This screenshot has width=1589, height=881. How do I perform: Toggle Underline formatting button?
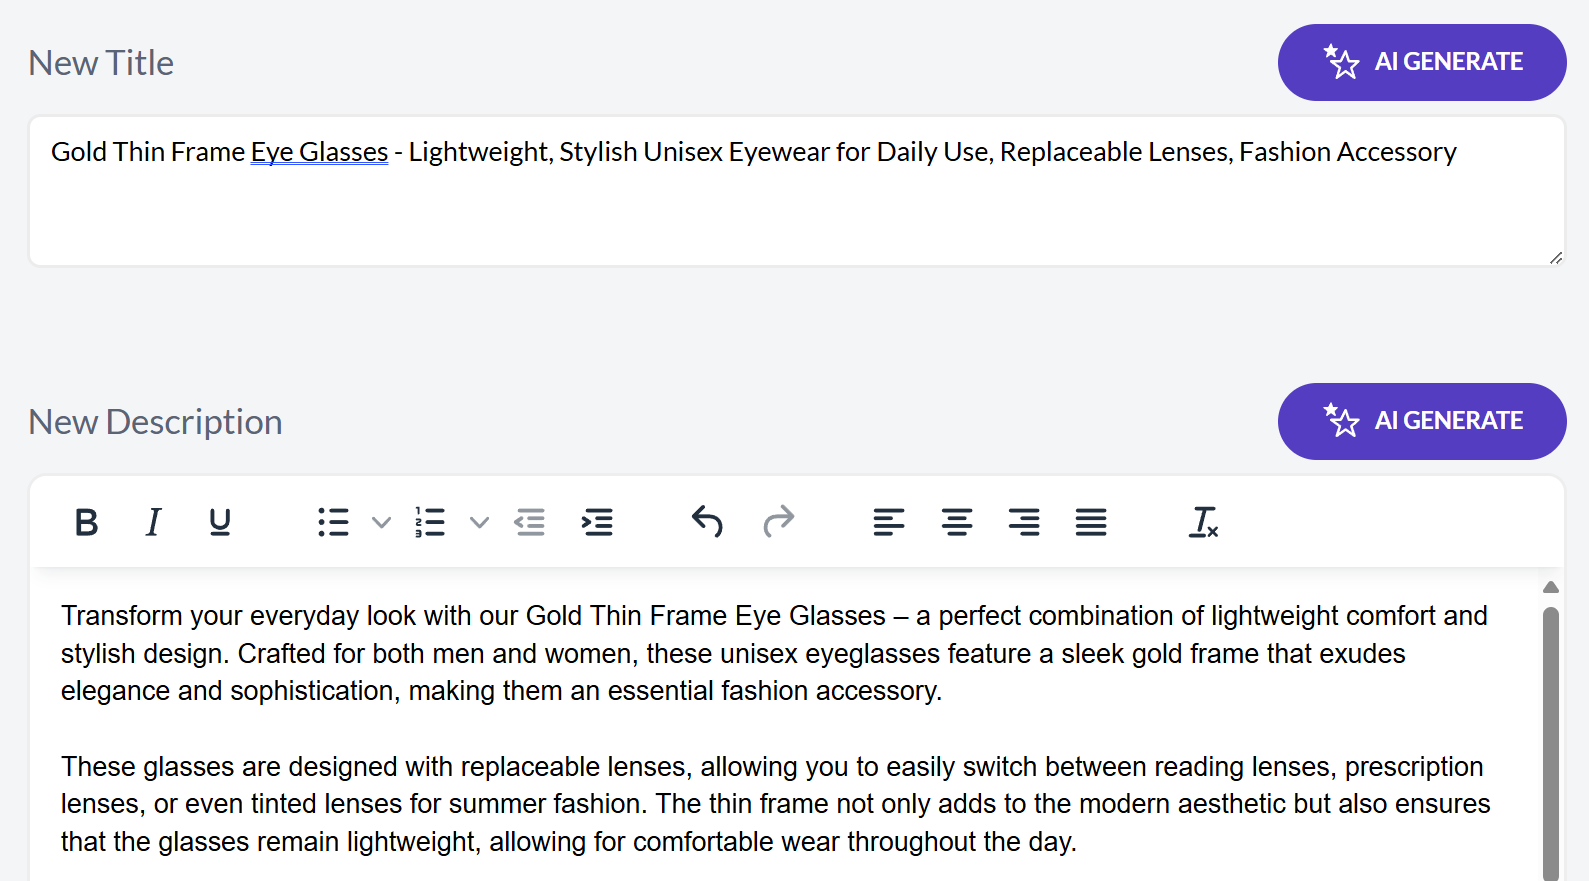pos(220,522)
